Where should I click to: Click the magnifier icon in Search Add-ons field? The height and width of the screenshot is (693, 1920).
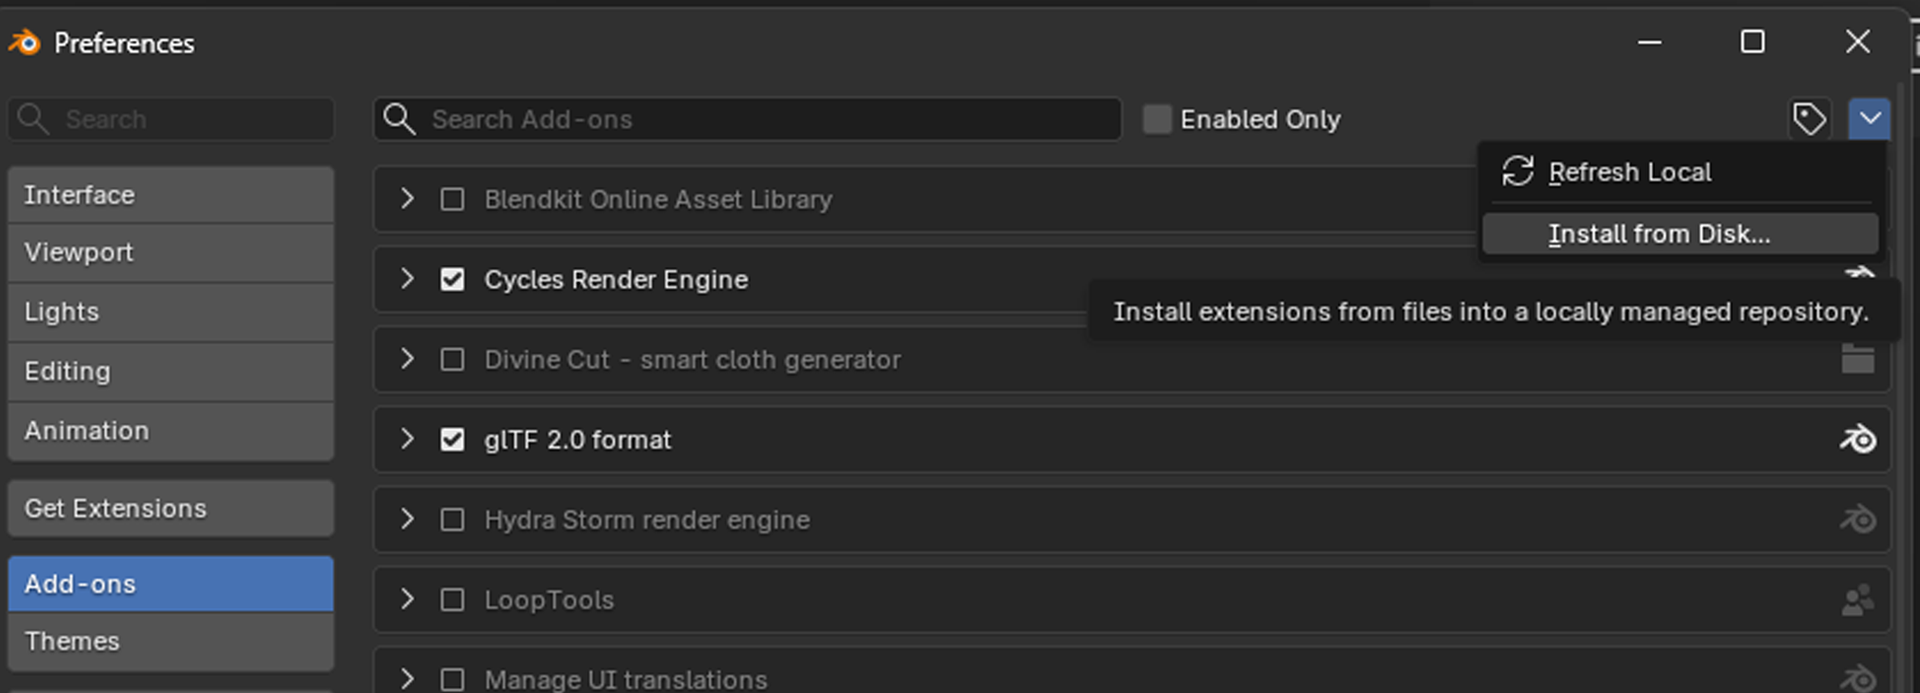[x=399, y=119]
